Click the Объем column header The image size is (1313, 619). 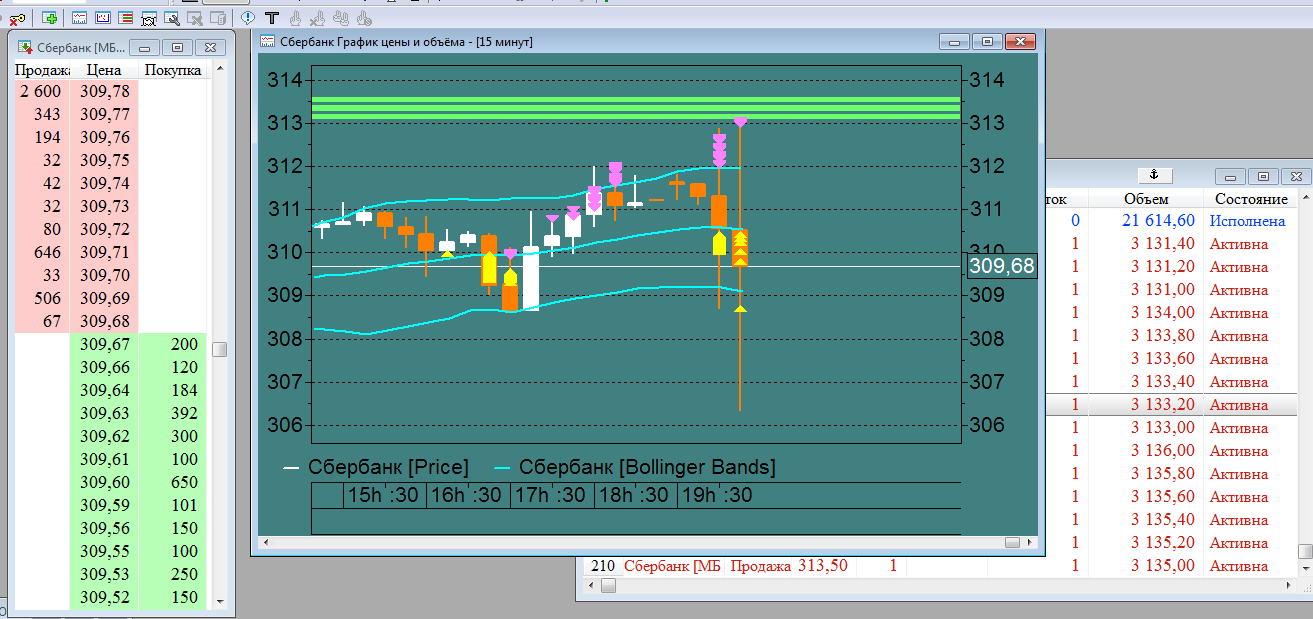coord(1145,199)
